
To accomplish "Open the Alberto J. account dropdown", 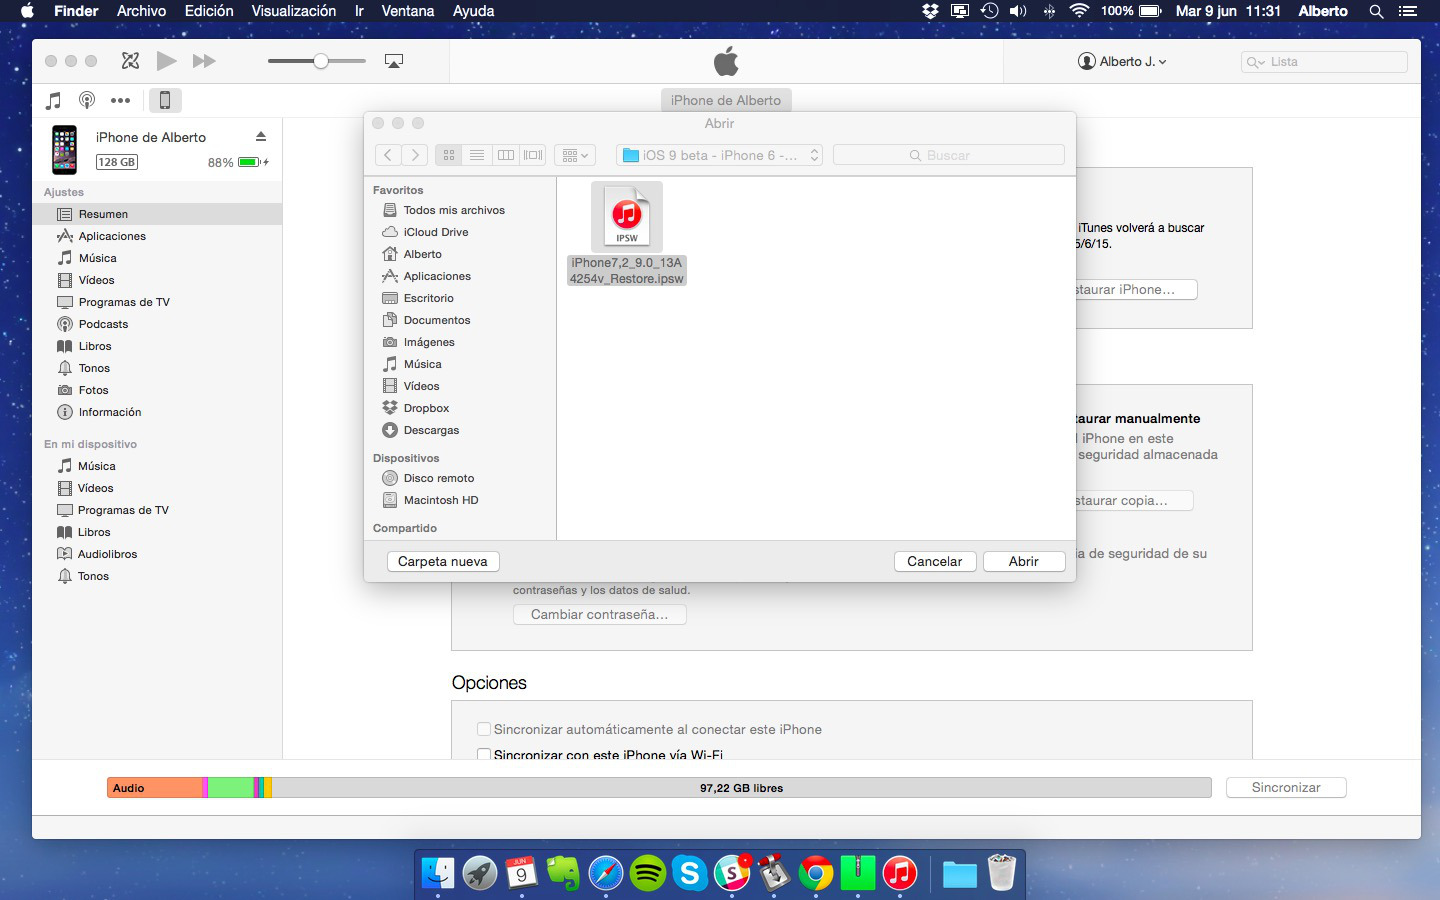I will (x=1122, y=61).
